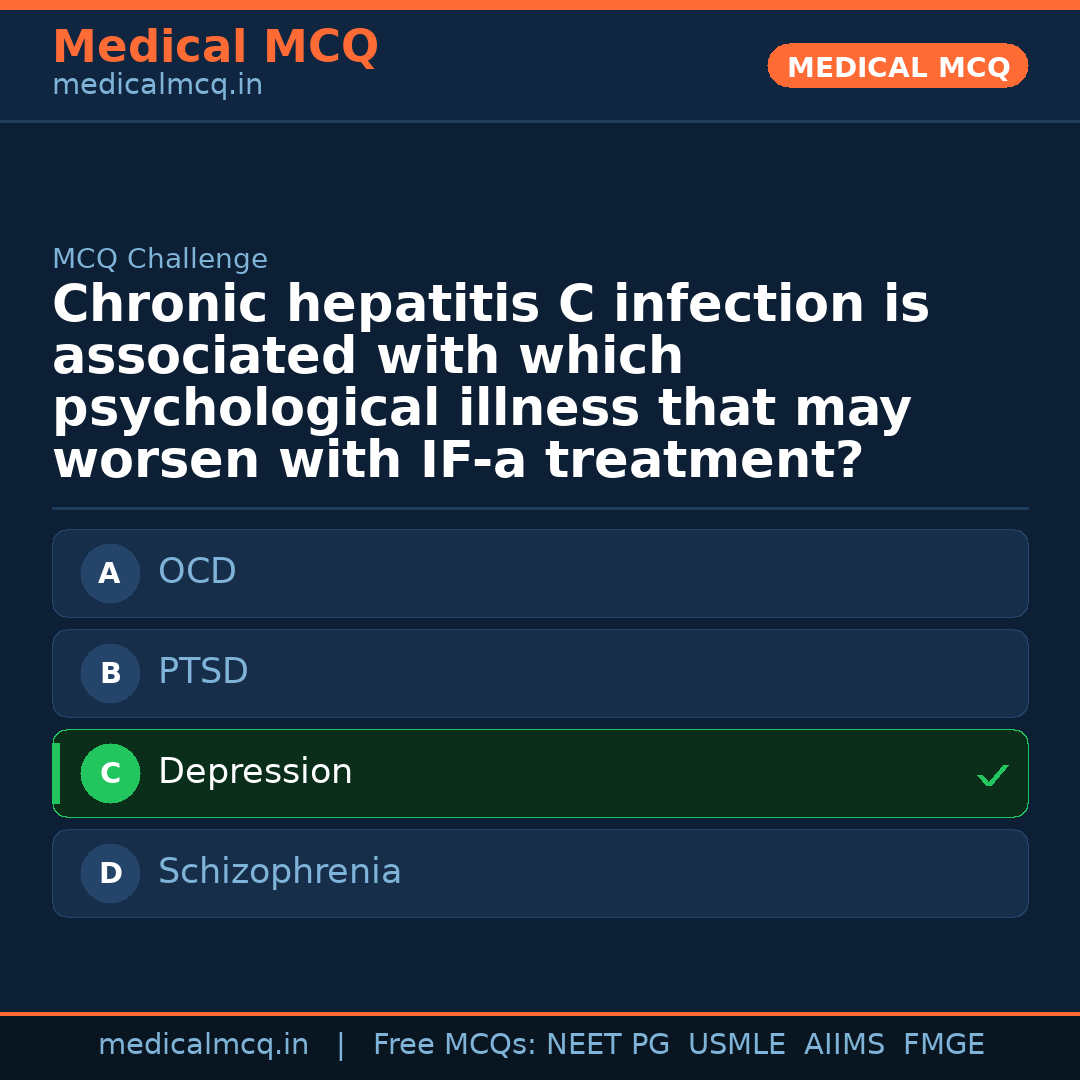This screenshot has width=1080, height=1080.
Task: Open medicalmcq.in link under header title
Action: click(x=157, y=86)
